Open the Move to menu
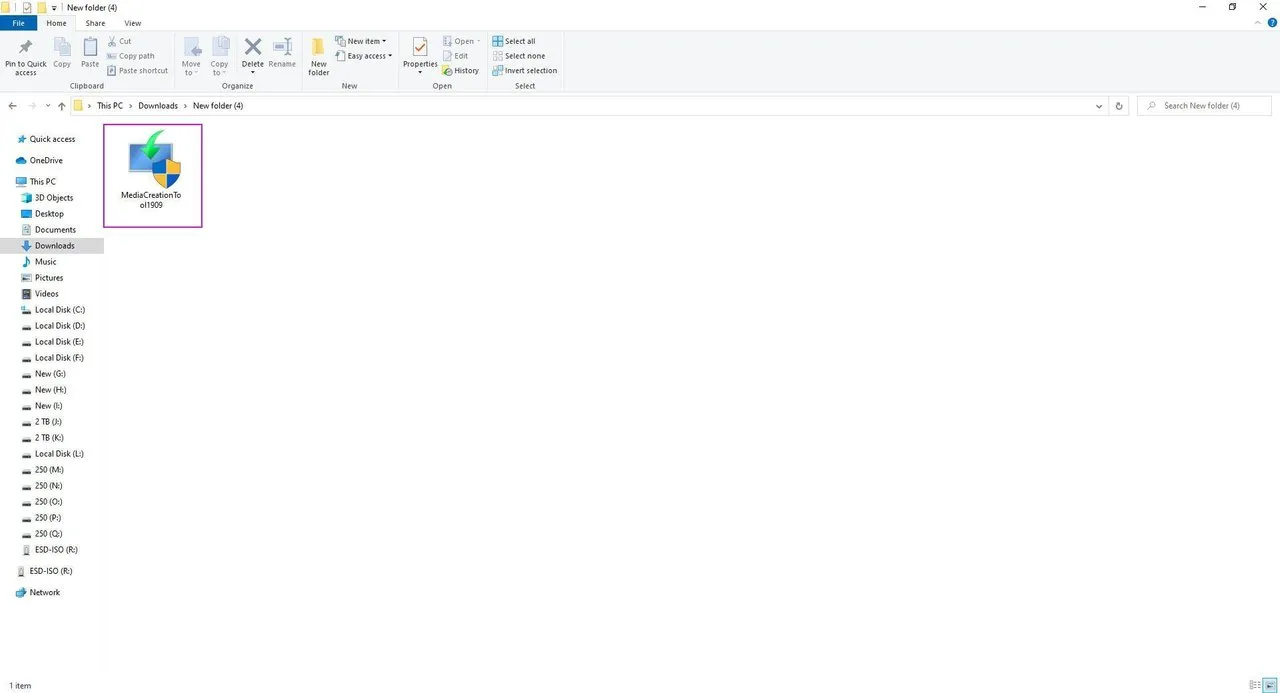This screenshot has height=693, width=1280. tap(191, 57)
